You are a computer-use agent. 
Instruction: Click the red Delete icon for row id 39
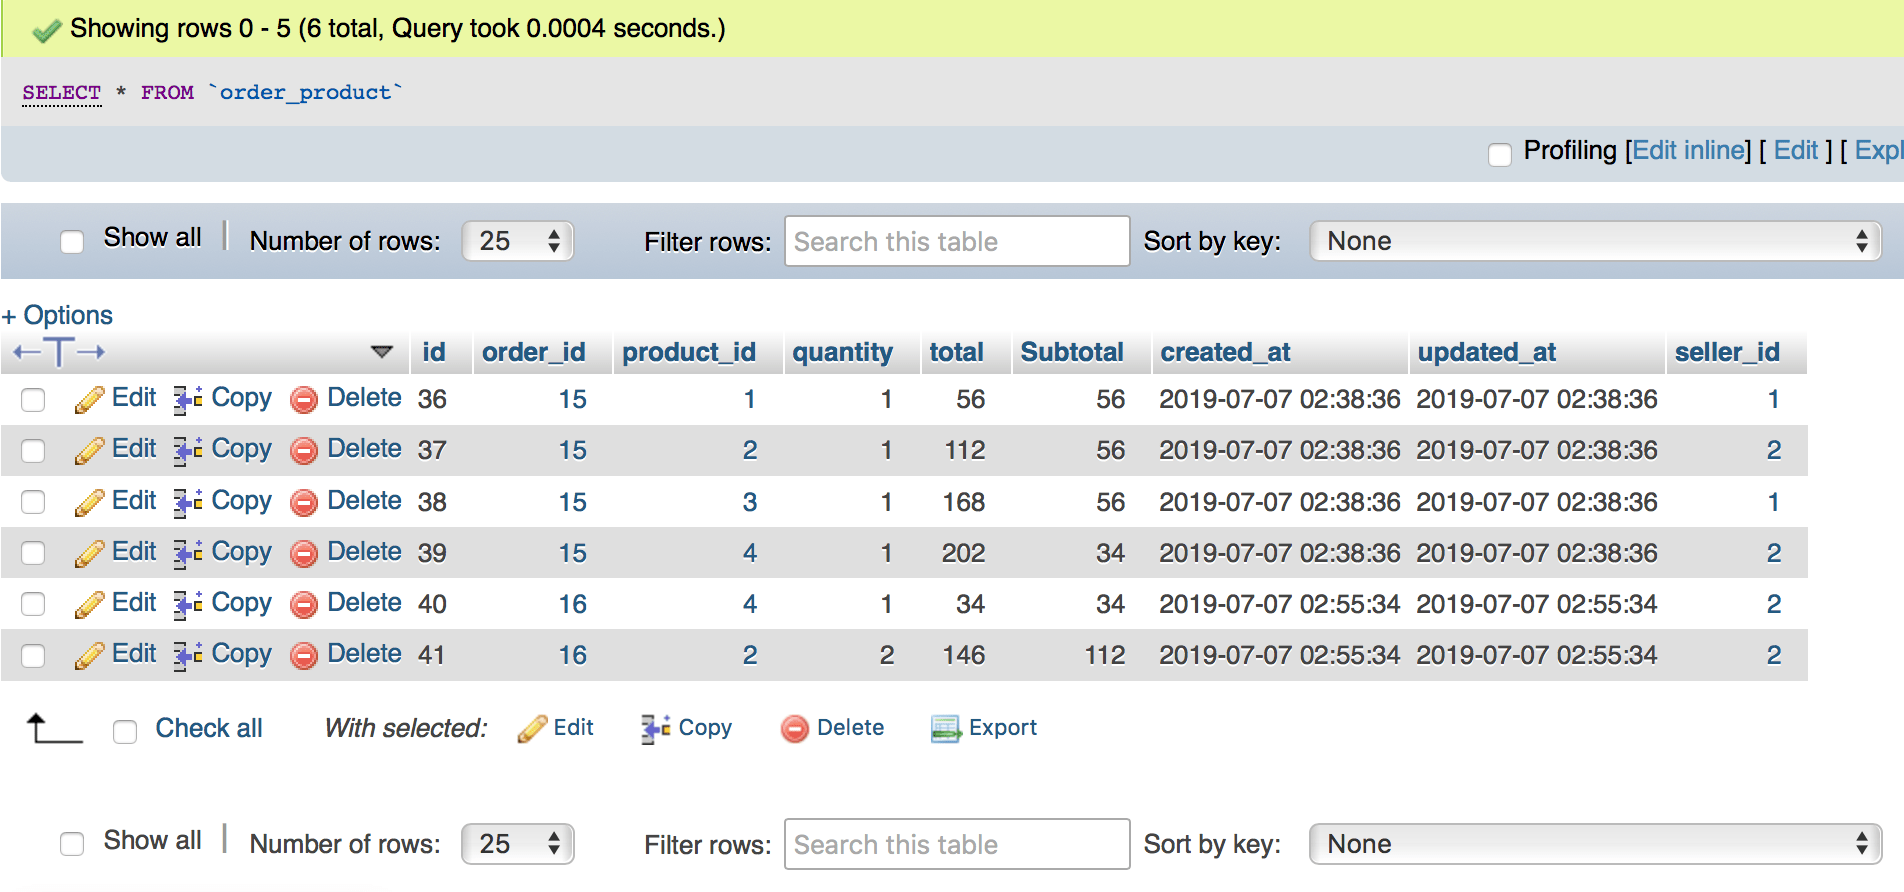(x=304, y=554)
